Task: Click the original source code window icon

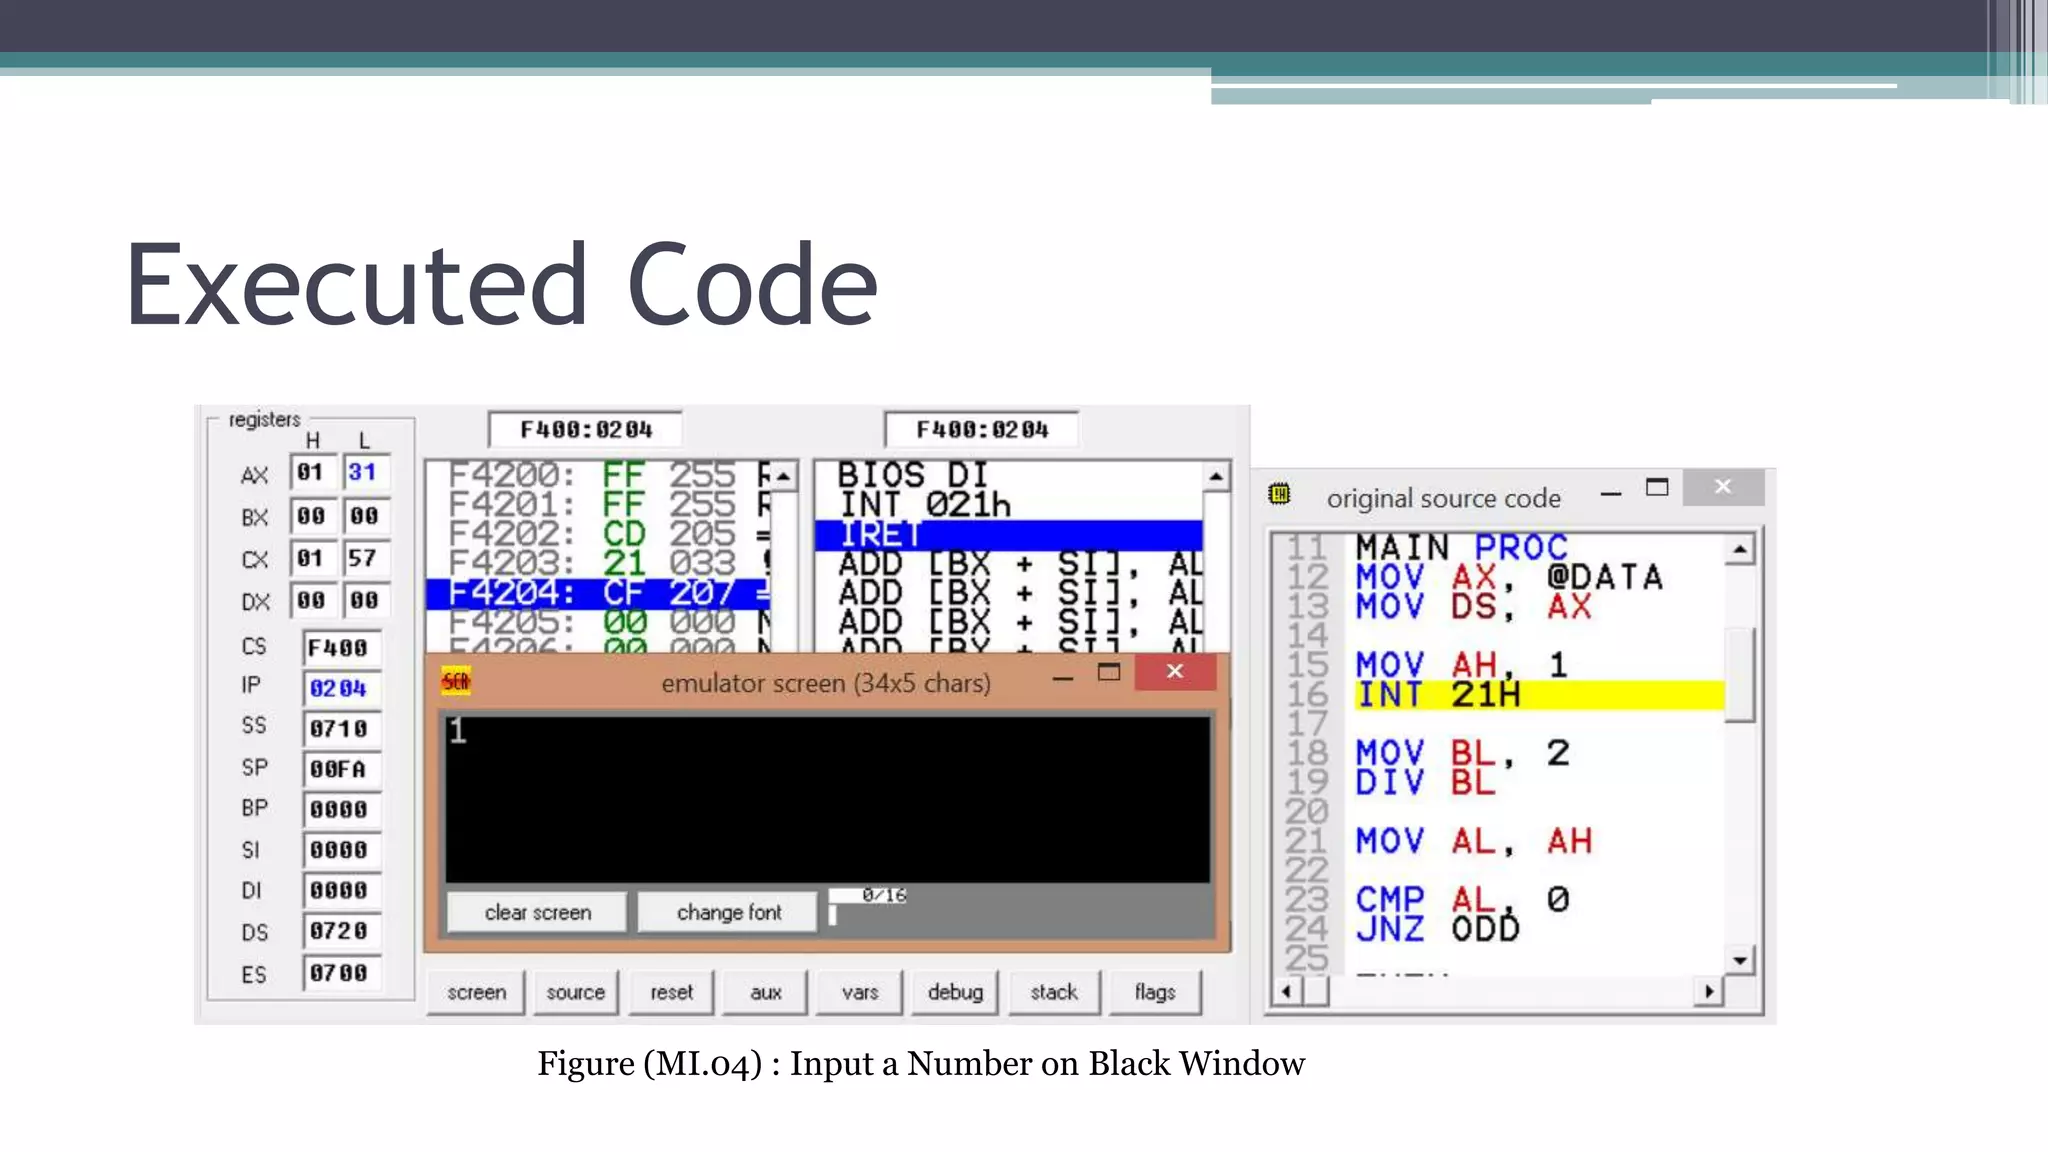Action: [x=1279, y=494]
